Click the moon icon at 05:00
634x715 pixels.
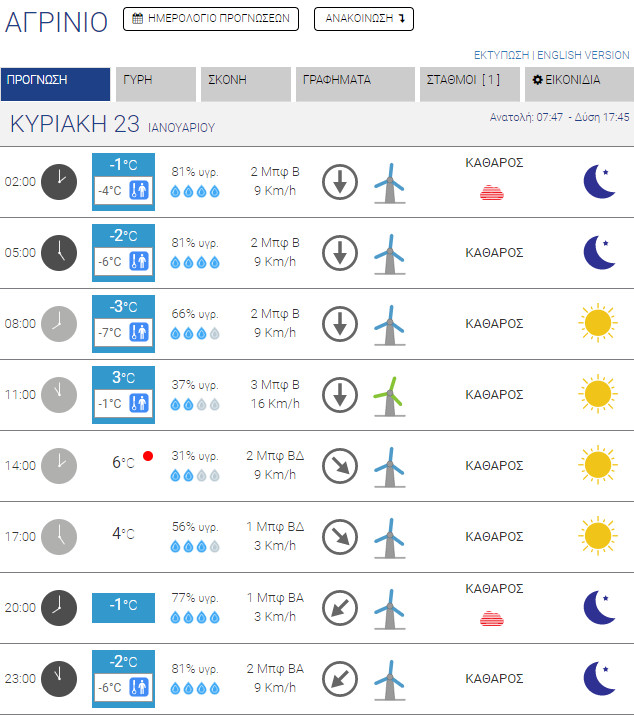tap(598, 252)
